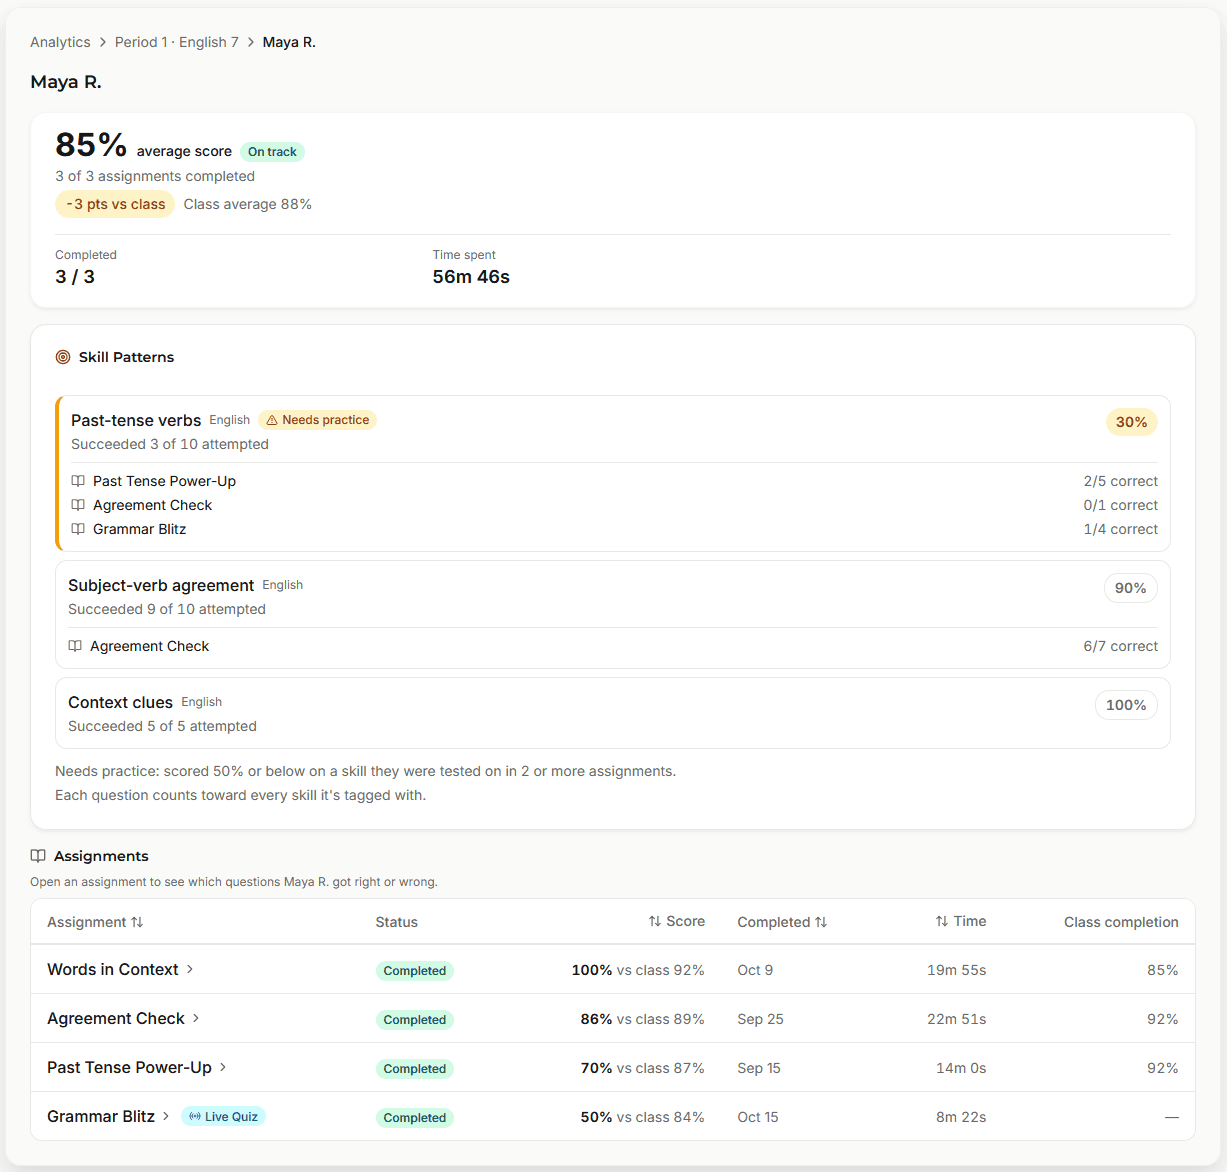Go to Analytics in the breadcrumb
The width and height of the screenshot is (1227, 1172).
(x=60, y=42)
